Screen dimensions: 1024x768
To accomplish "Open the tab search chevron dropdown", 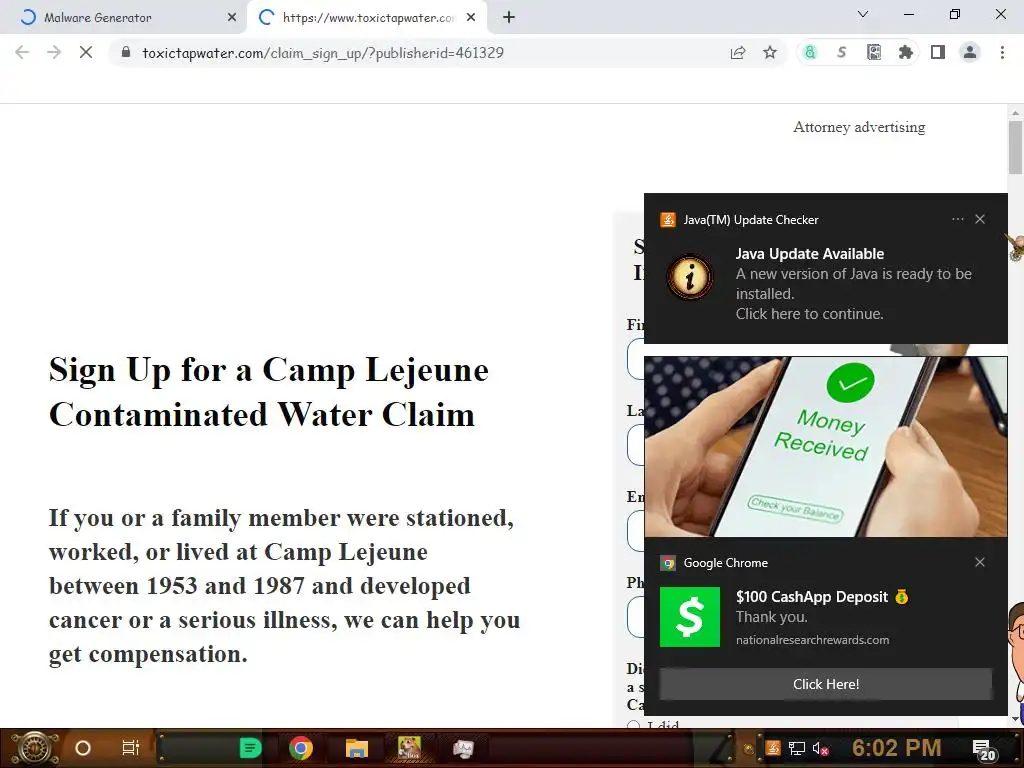I will click(x=863, y=14).
